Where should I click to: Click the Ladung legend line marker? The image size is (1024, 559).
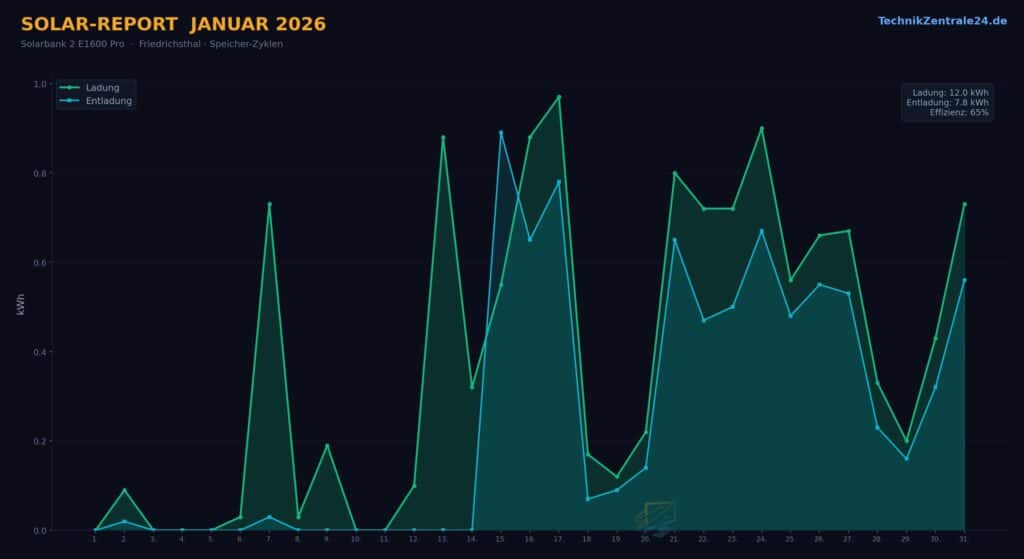tap(70, 88)
